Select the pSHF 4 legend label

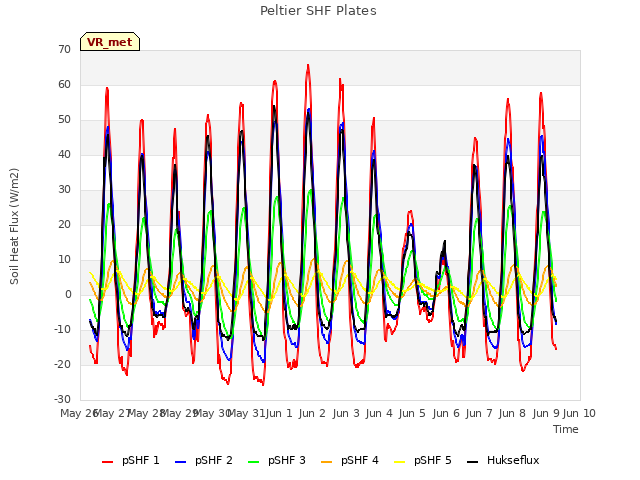[360, 460]
